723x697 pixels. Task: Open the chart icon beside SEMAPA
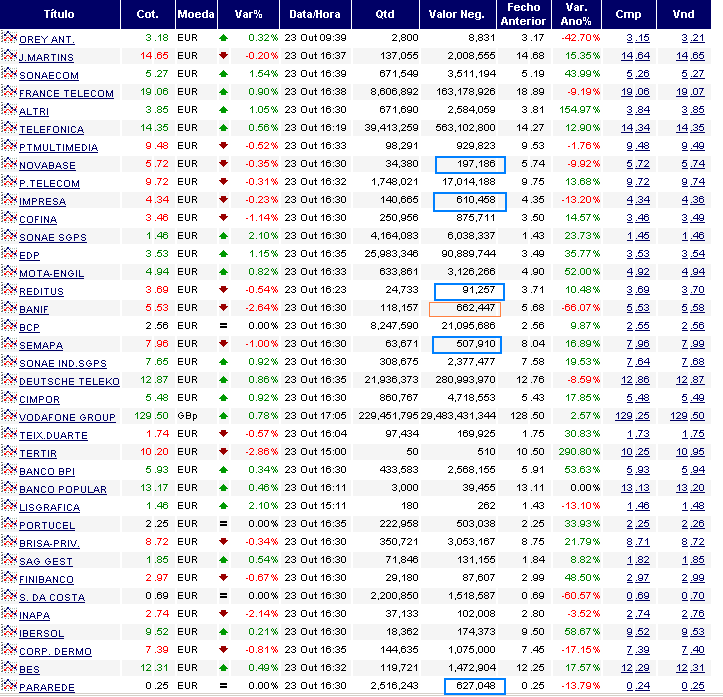tap(9, 343)
